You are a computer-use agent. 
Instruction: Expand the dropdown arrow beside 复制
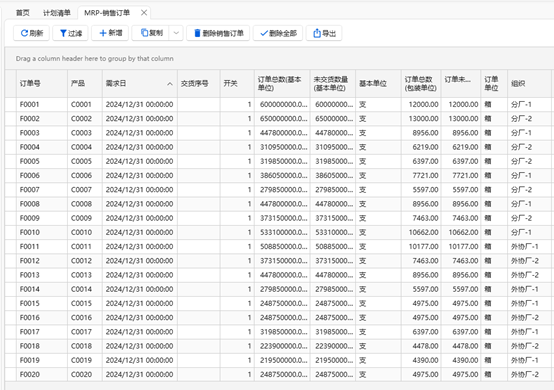click(176, 33)
